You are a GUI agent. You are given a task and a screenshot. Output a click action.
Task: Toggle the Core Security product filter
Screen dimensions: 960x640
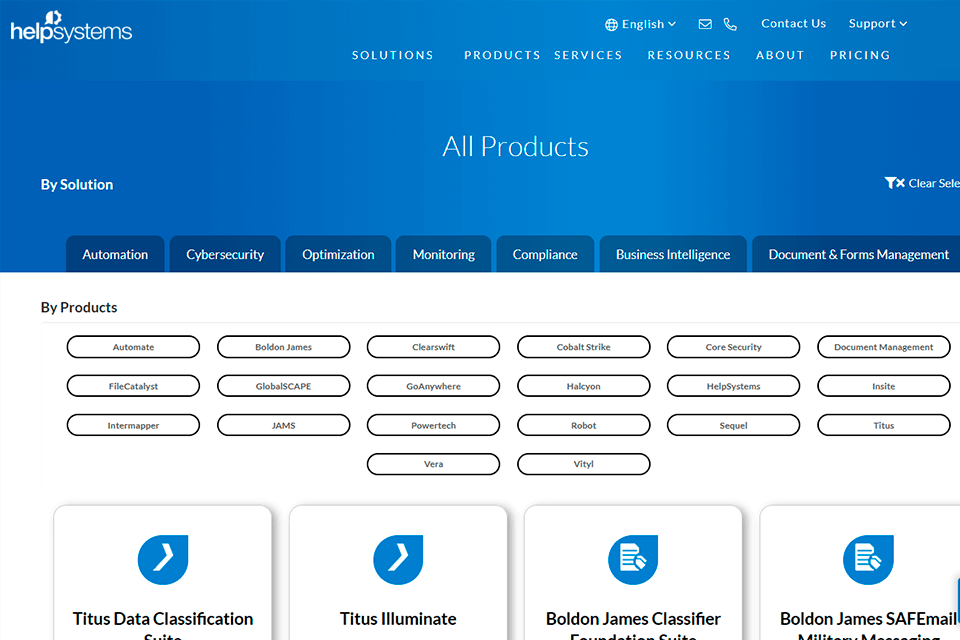coord(733,347)
